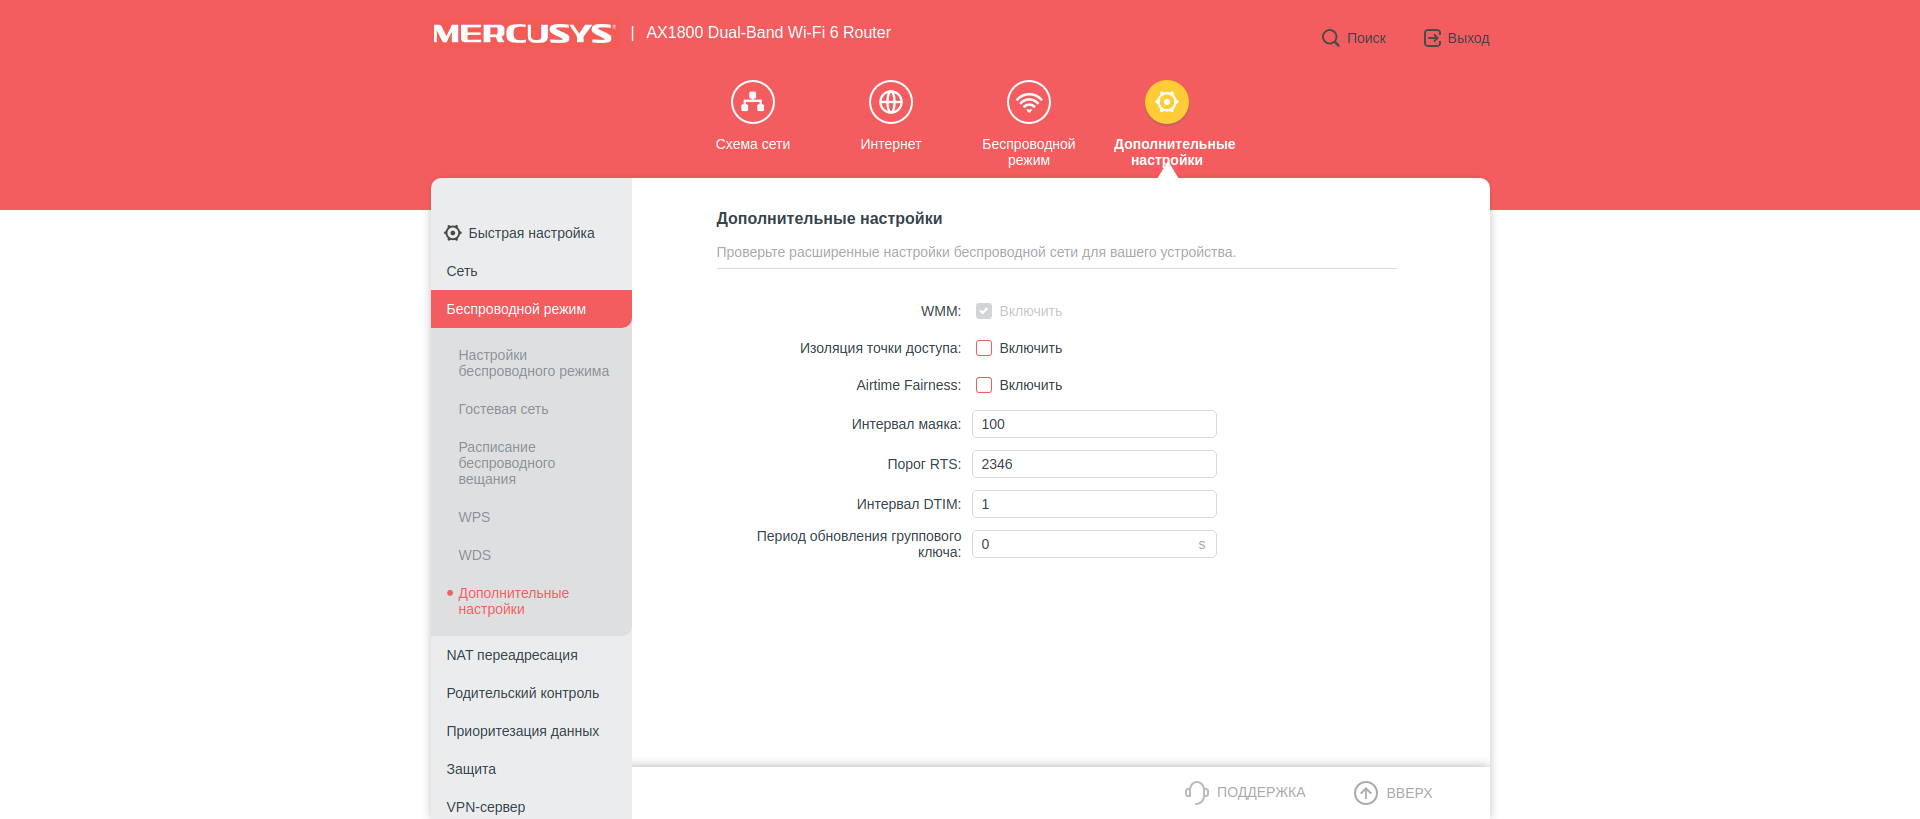Click the Интервал маяка input field

coord(1093,424)
